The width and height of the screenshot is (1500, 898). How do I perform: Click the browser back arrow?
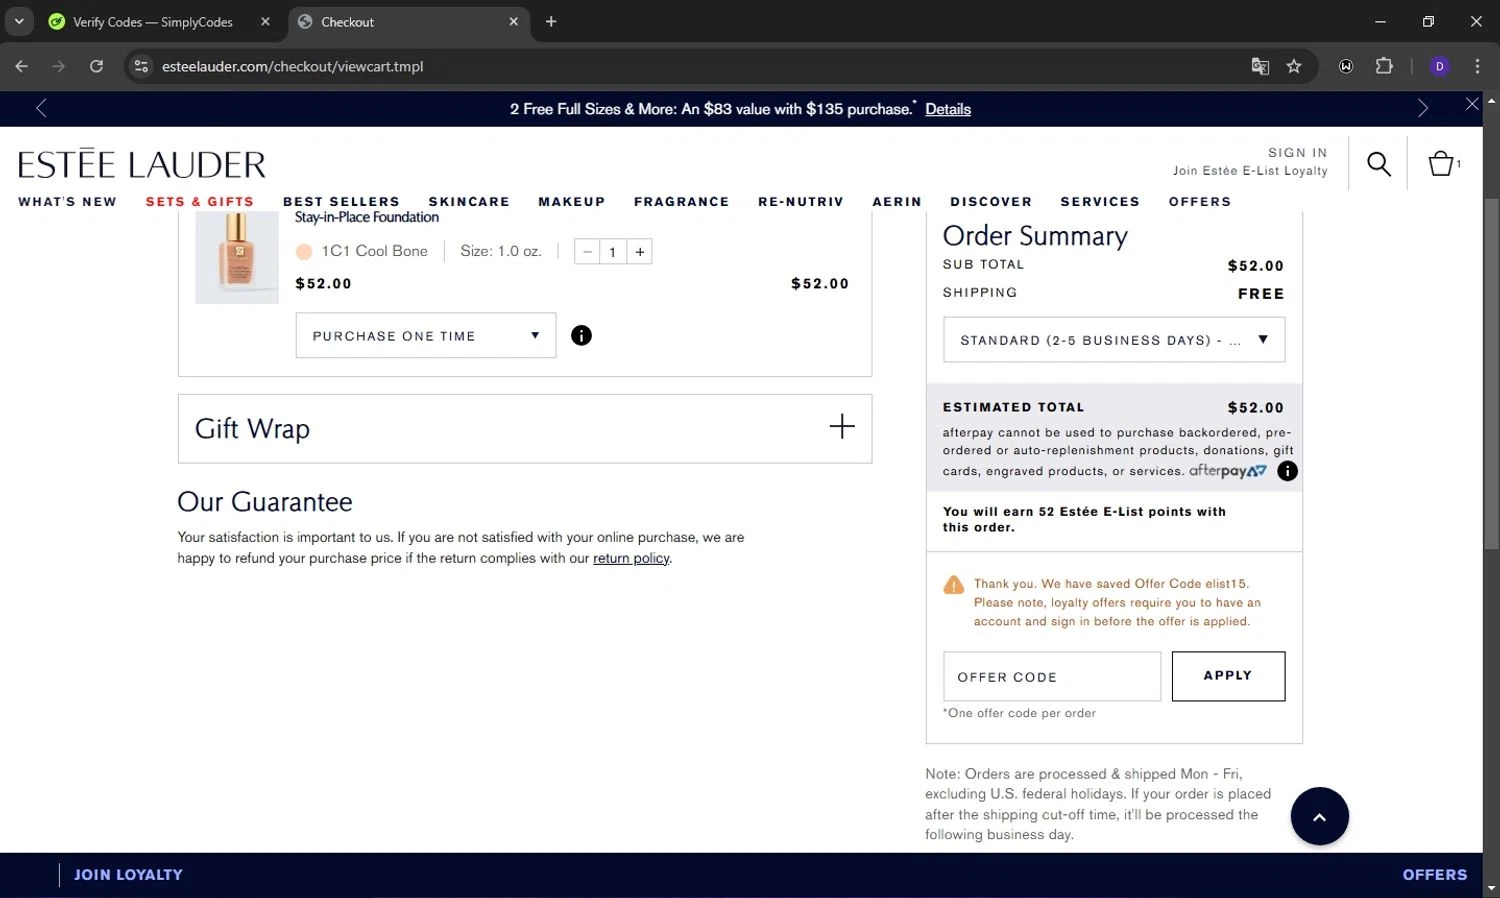pos(22,66)
